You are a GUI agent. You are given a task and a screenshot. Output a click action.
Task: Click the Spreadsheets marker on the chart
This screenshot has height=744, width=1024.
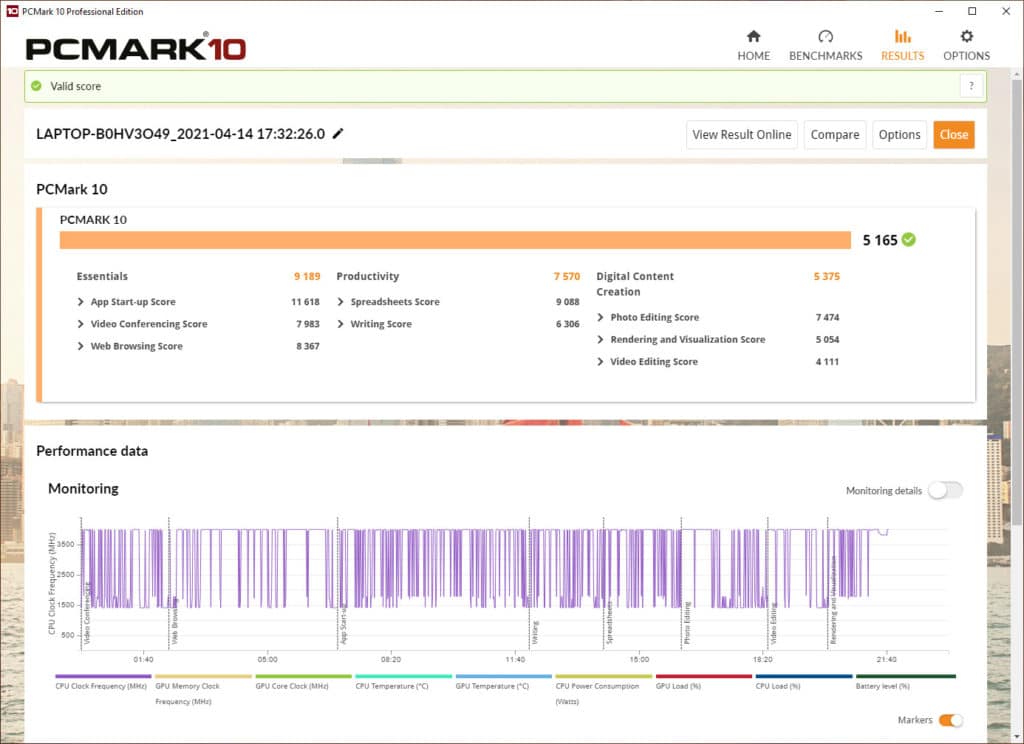tap(609, 623)
